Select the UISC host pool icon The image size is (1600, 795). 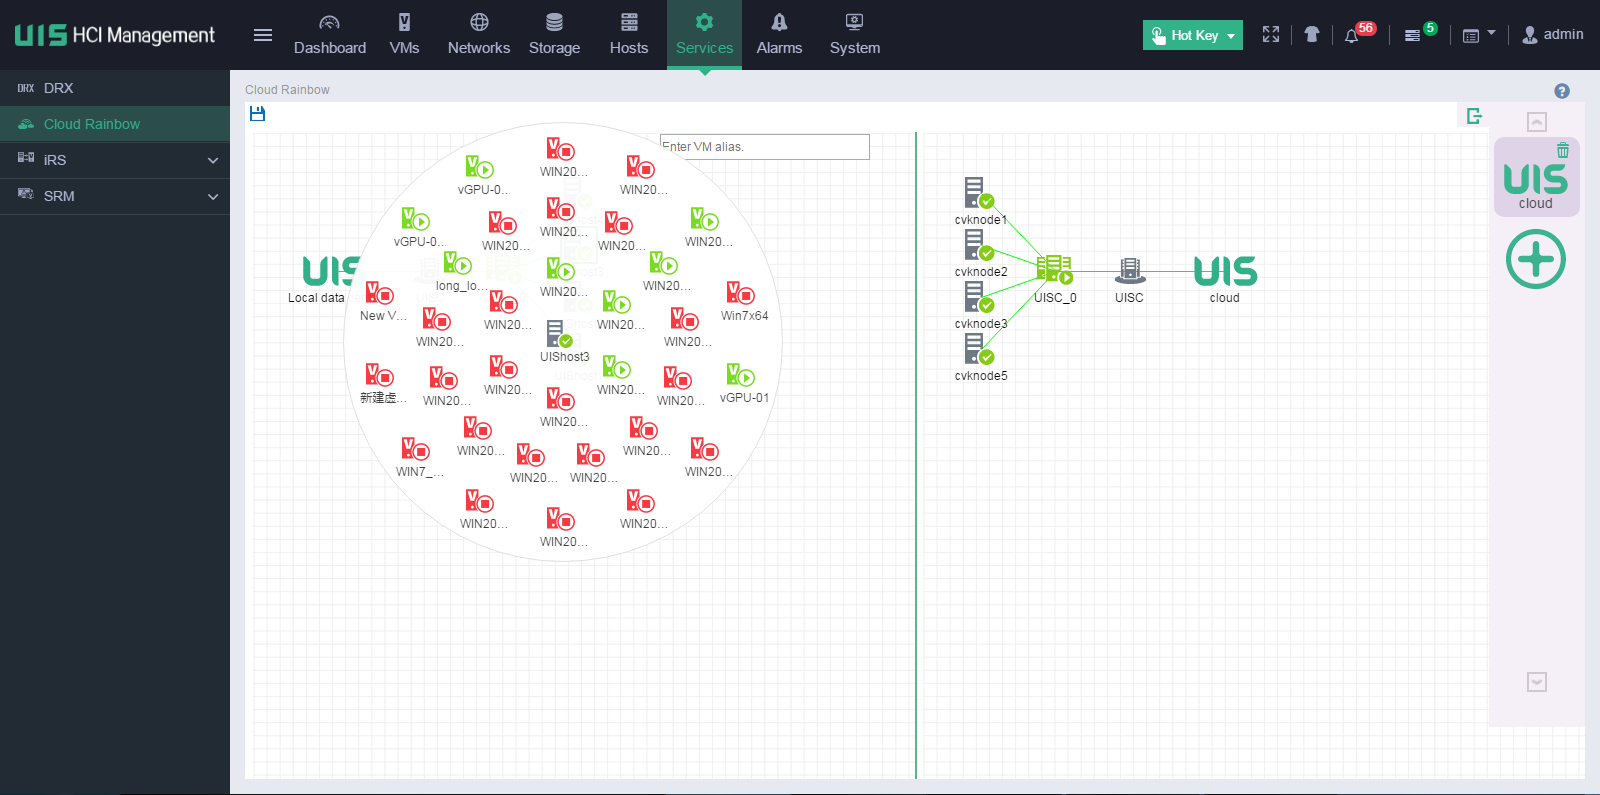[x=1130, y=270]
